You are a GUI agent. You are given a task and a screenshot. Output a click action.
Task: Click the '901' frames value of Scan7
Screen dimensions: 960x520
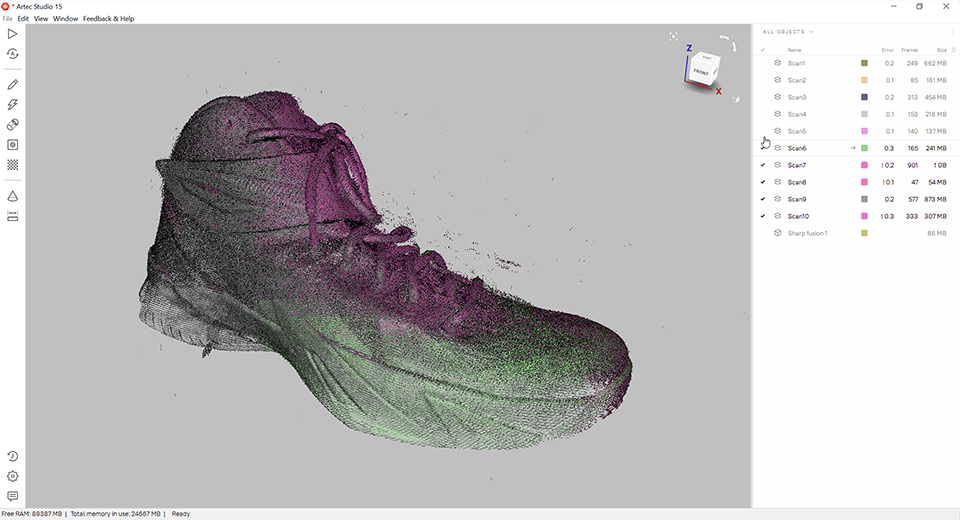[912, 165]
